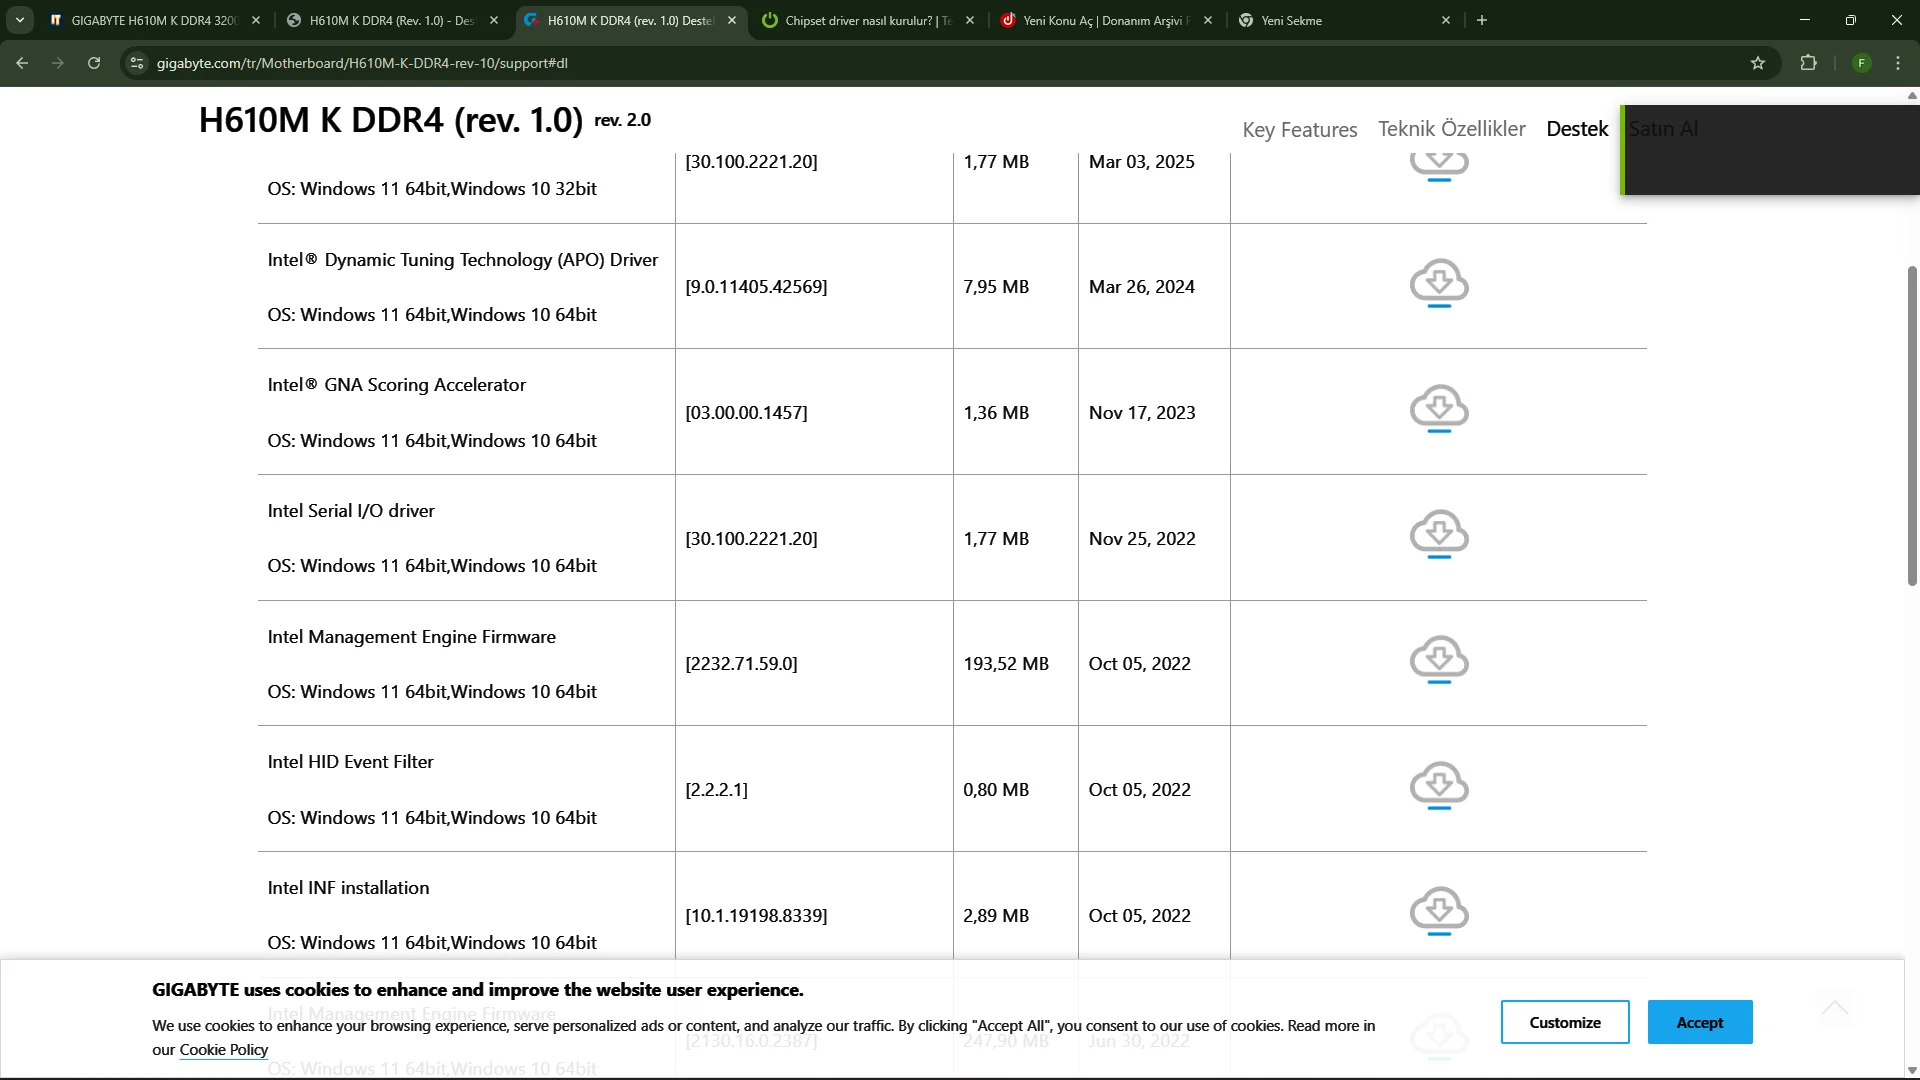Go to the Key Features section

[1299, 130]
